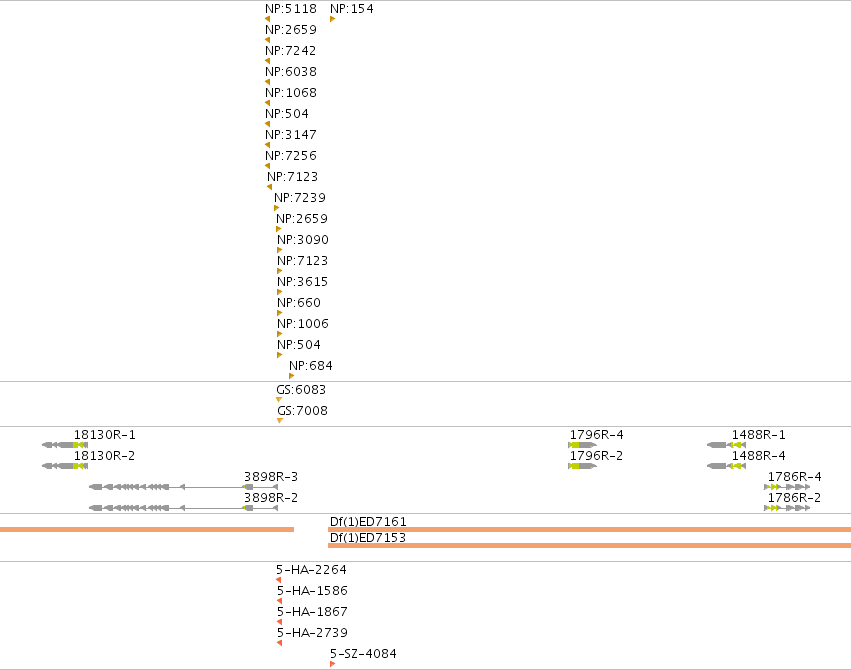Click the right-pointing arrow under NP:154

tap(333, 19)
